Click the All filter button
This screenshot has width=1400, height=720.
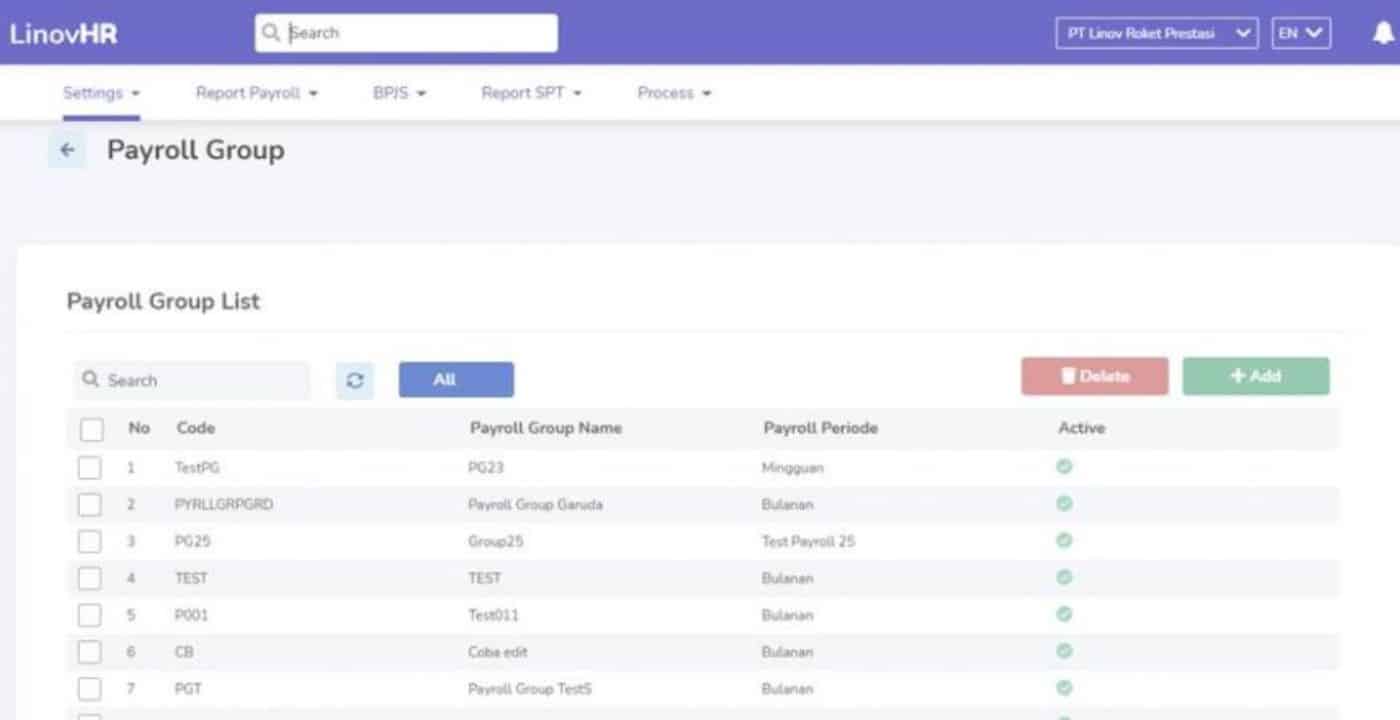coord(456,380)
